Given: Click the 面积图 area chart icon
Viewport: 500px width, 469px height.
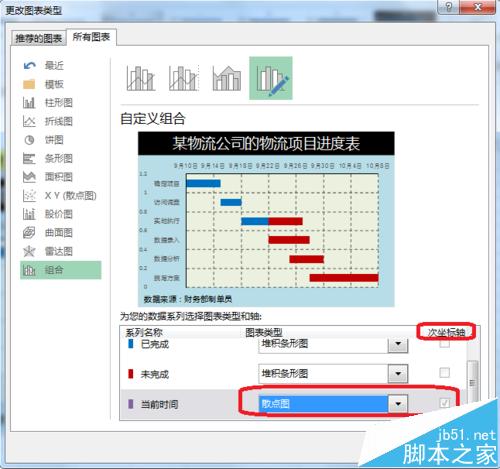Looking at the screenshot, I should click(29, 177).
